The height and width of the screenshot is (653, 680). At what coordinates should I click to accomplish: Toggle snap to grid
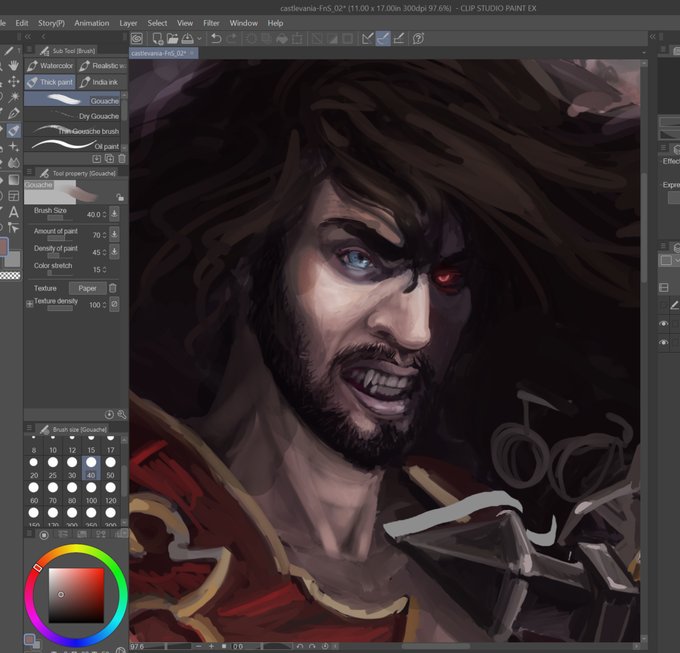point(399,39)
